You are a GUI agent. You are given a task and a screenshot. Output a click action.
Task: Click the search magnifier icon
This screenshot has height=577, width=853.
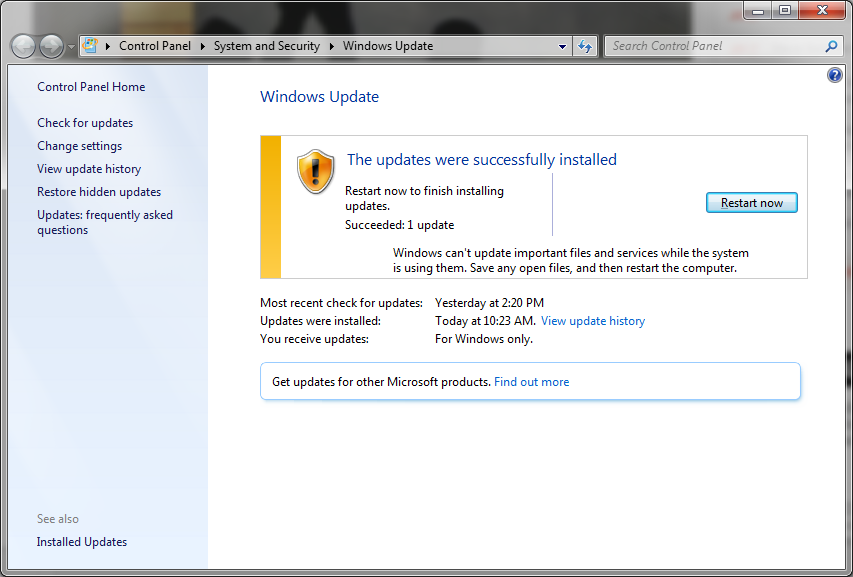[831, 46]
